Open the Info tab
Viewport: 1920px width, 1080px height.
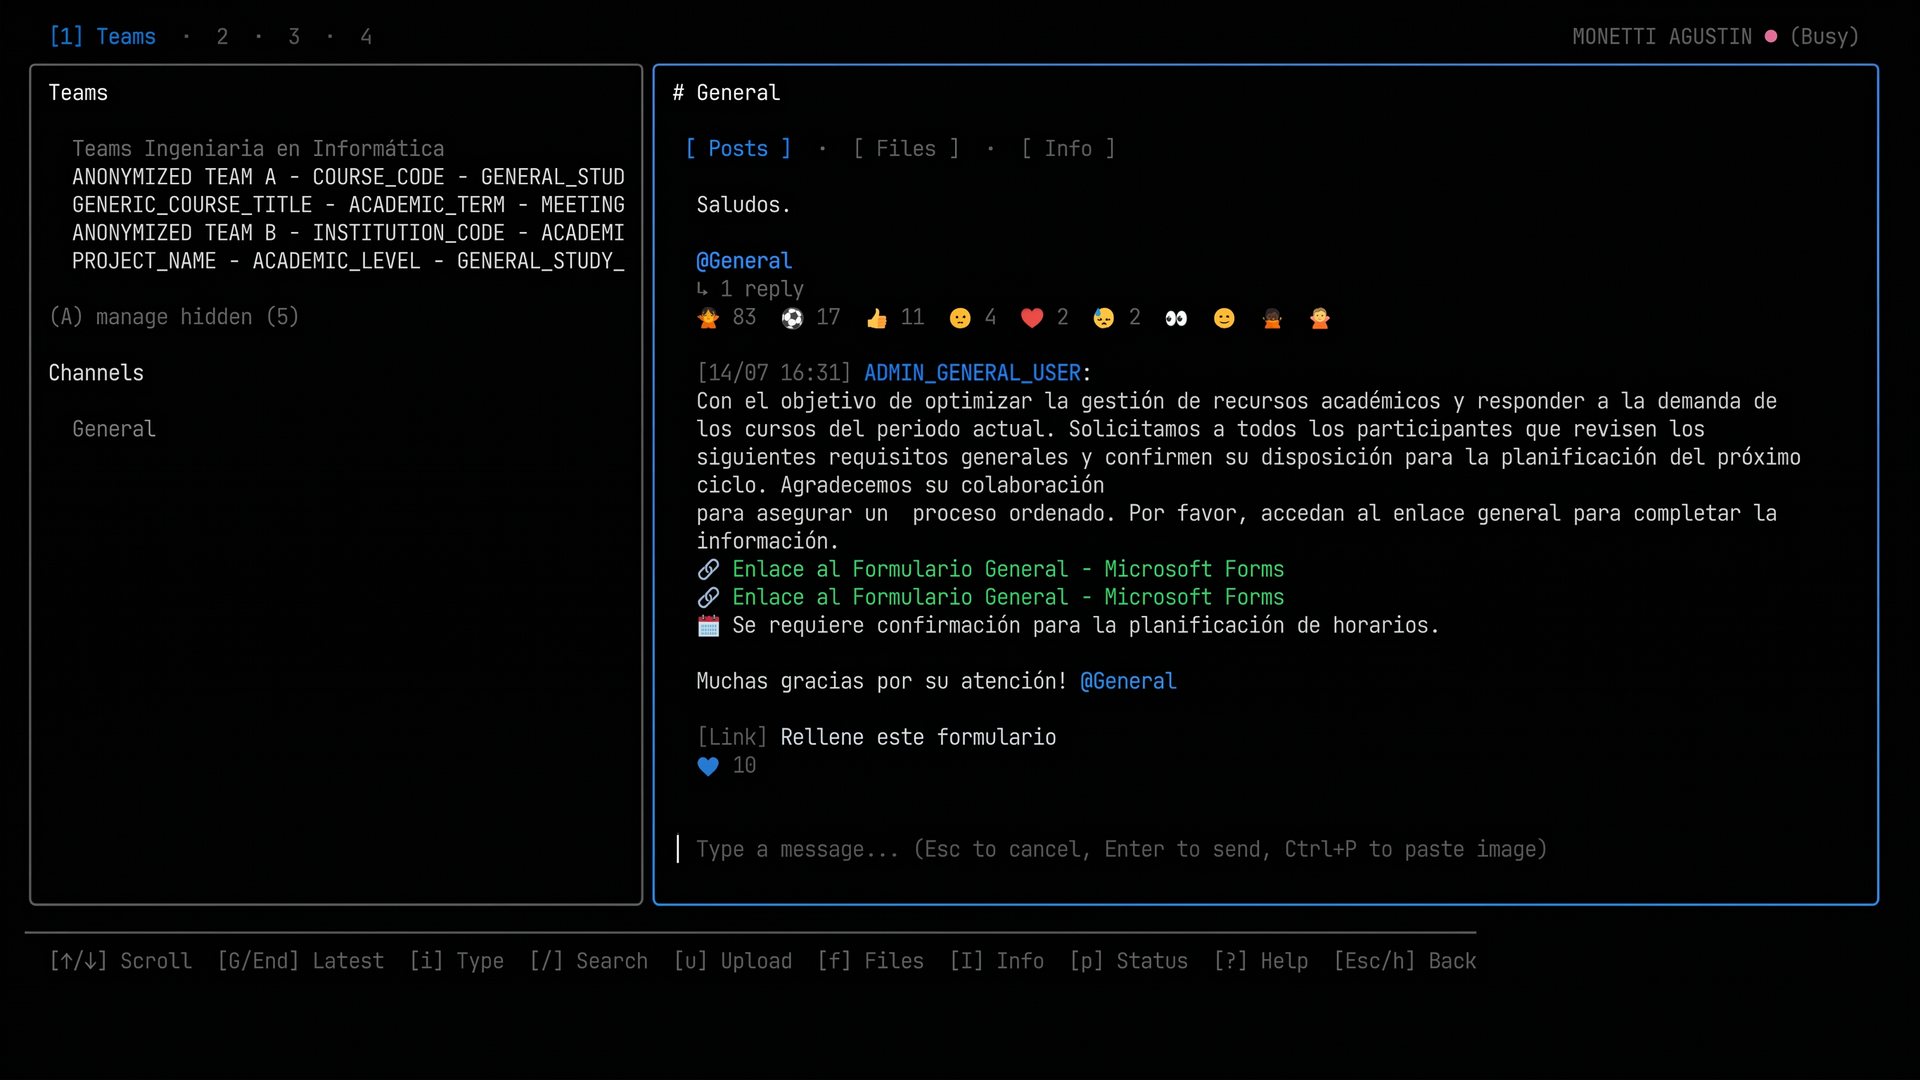[x=1068, y=149]
